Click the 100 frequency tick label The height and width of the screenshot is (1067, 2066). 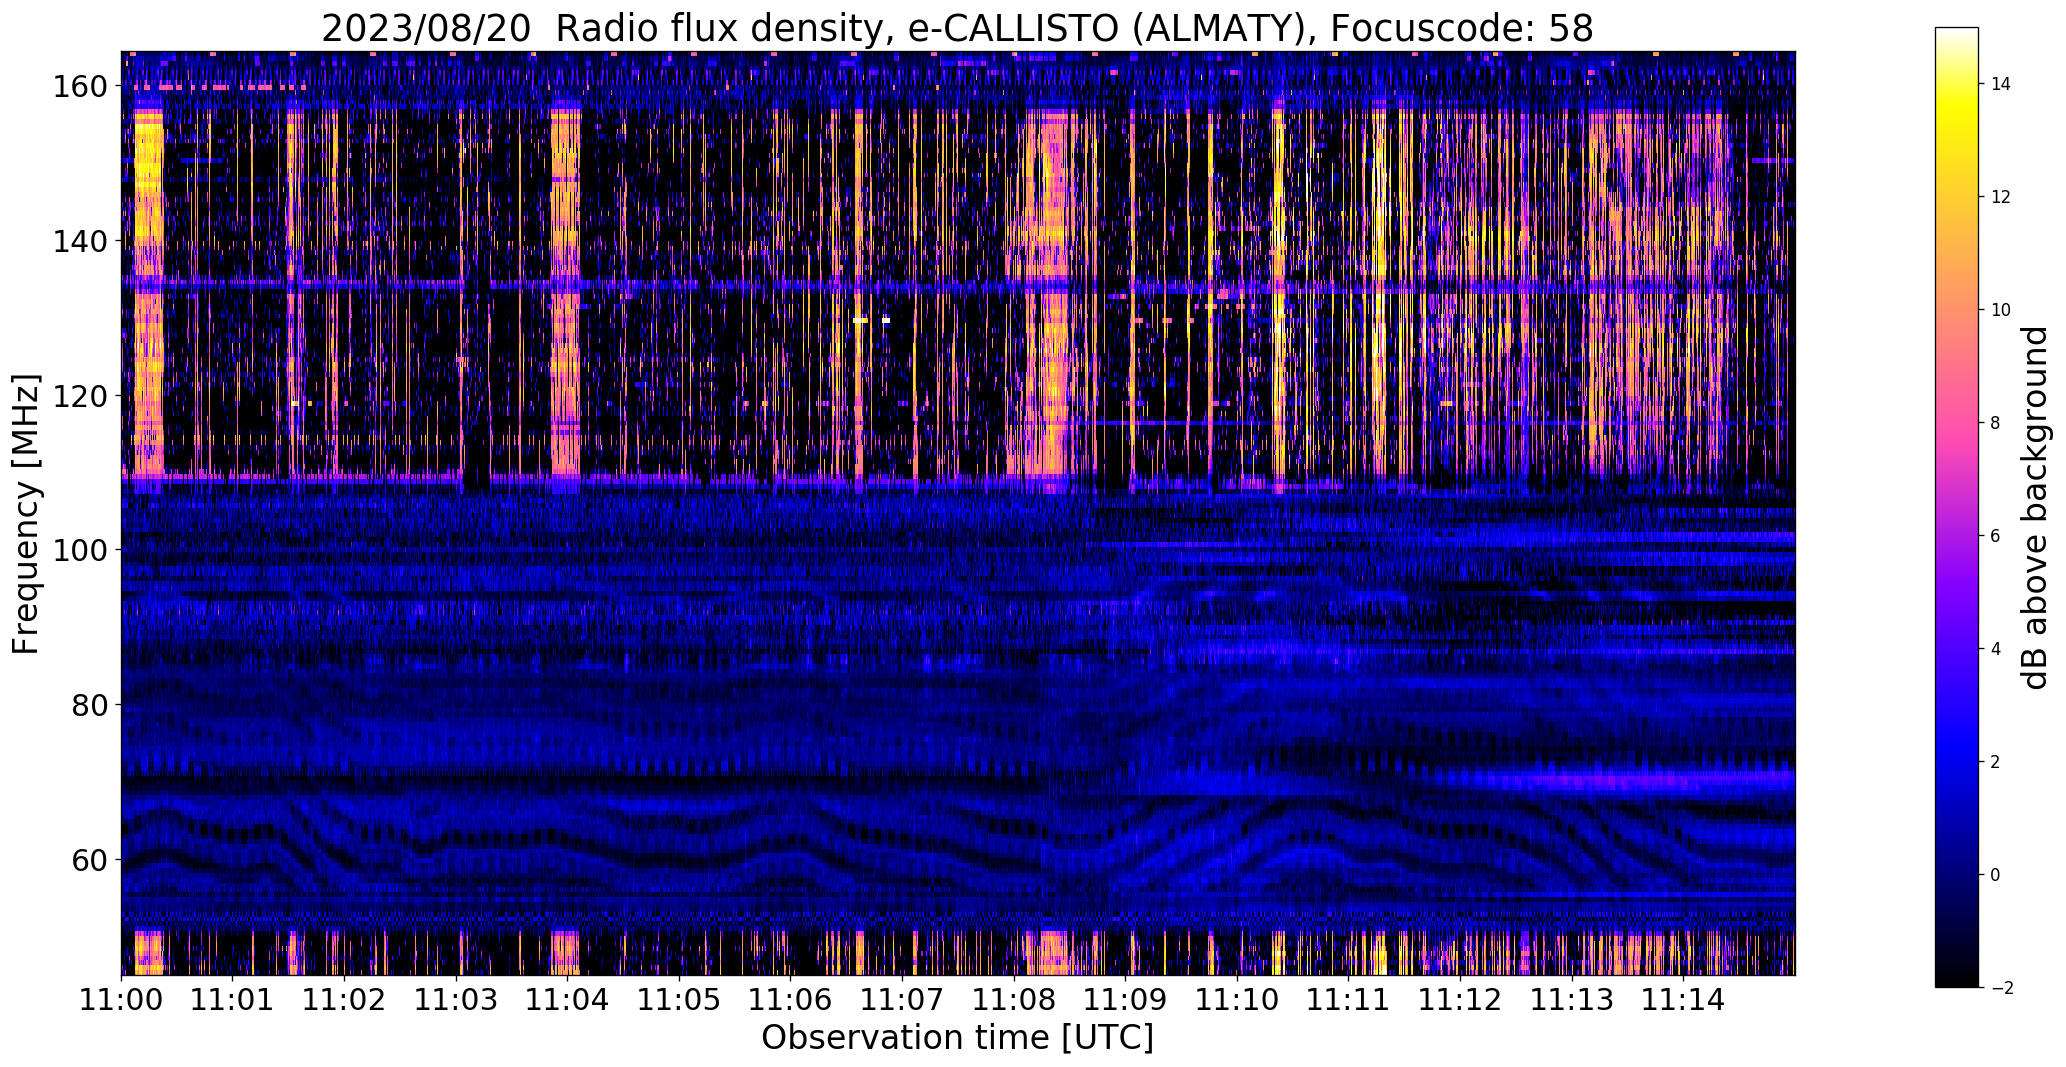(79, 550)
